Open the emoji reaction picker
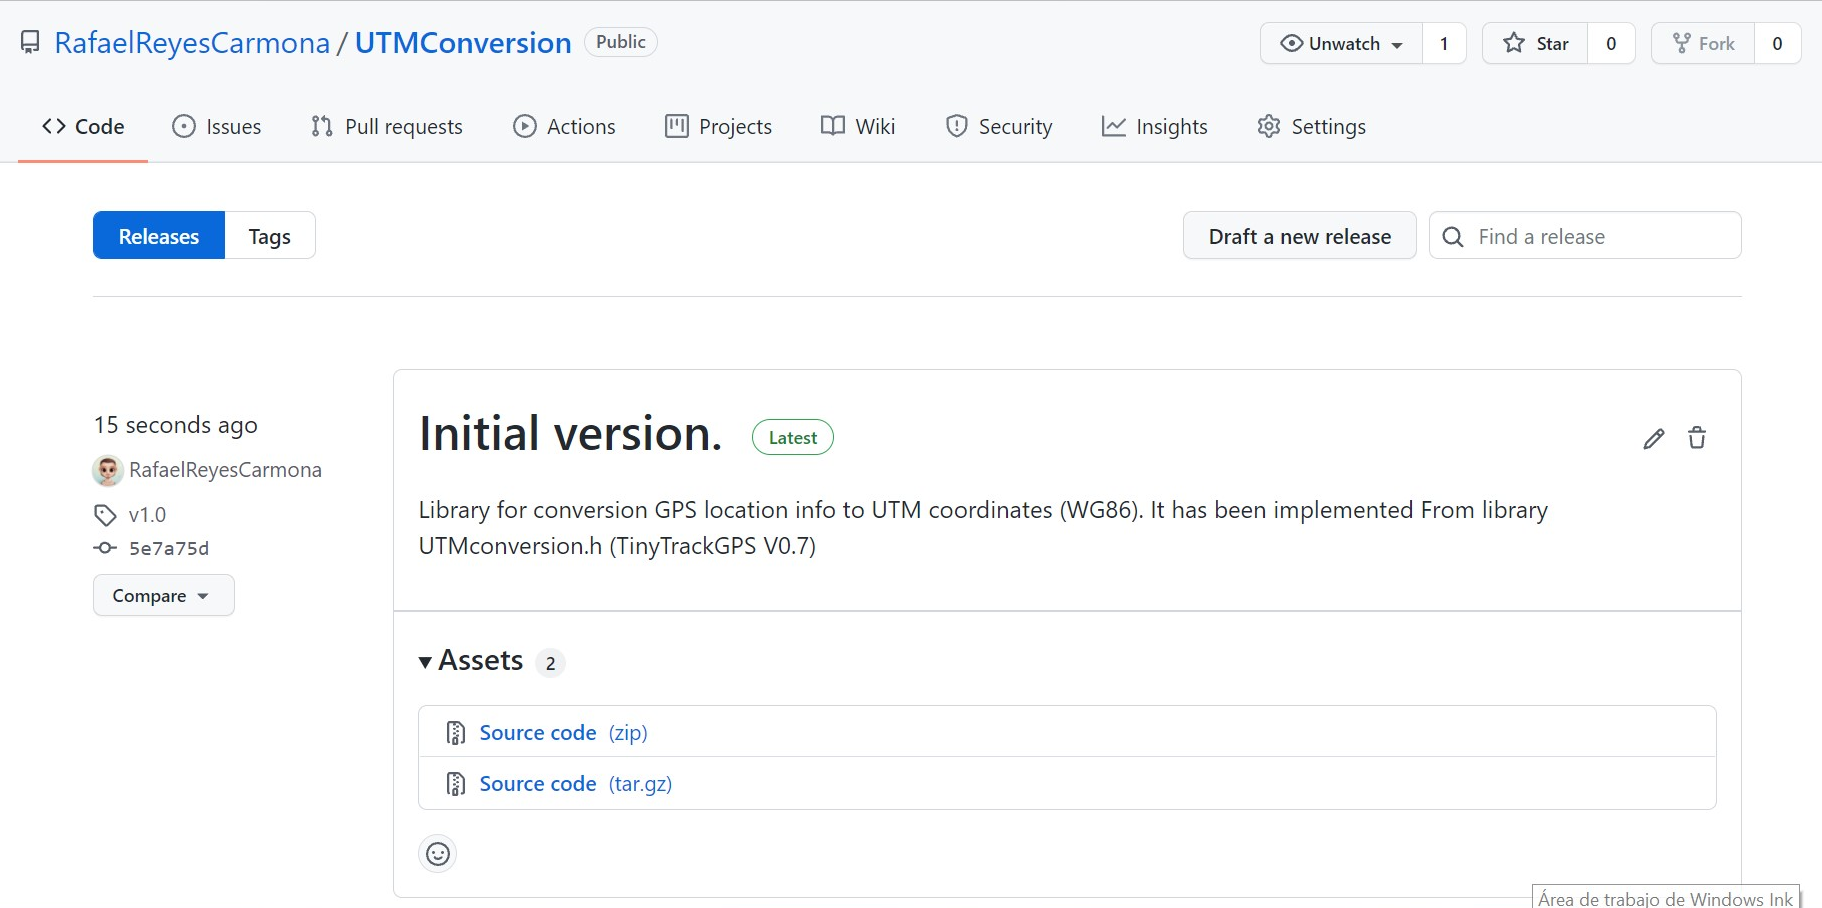Screen dimensions: 1822x908 [x=437, y=854]
